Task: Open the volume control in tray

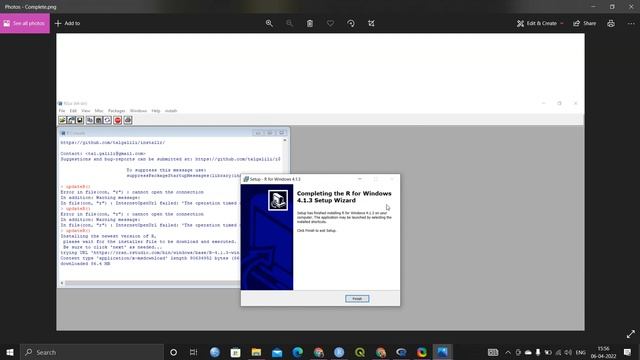Action: point(568,352)
